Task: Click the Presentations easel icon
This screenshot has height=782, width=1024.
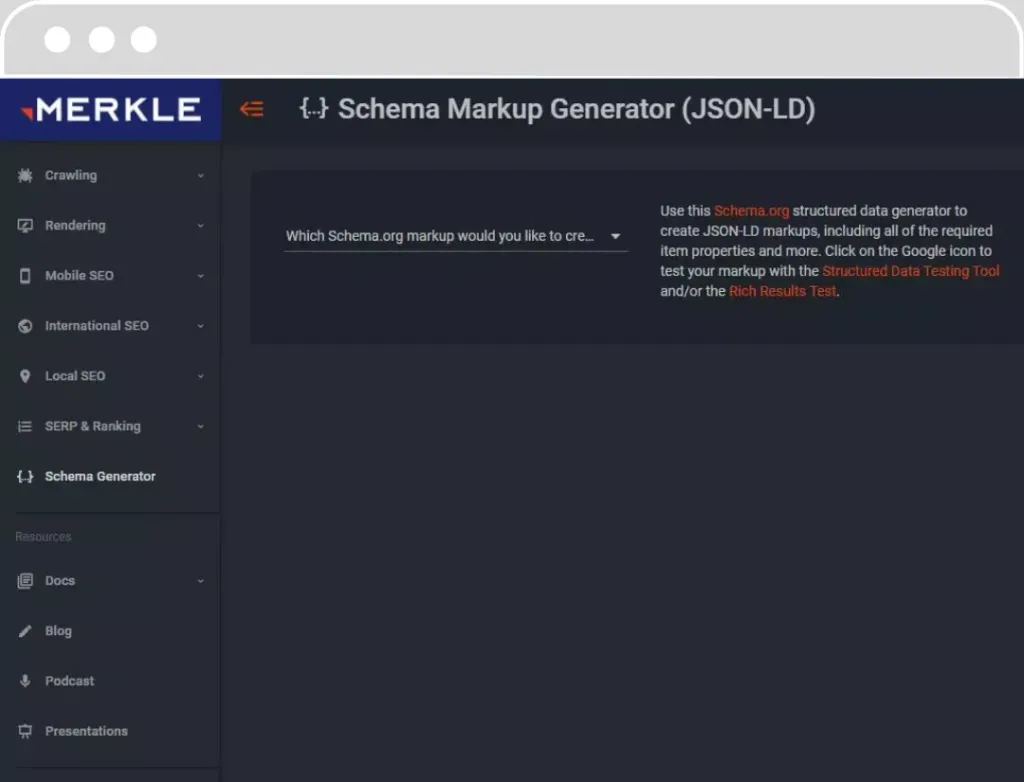Action: pyautogui.click(x=25, y=731)
